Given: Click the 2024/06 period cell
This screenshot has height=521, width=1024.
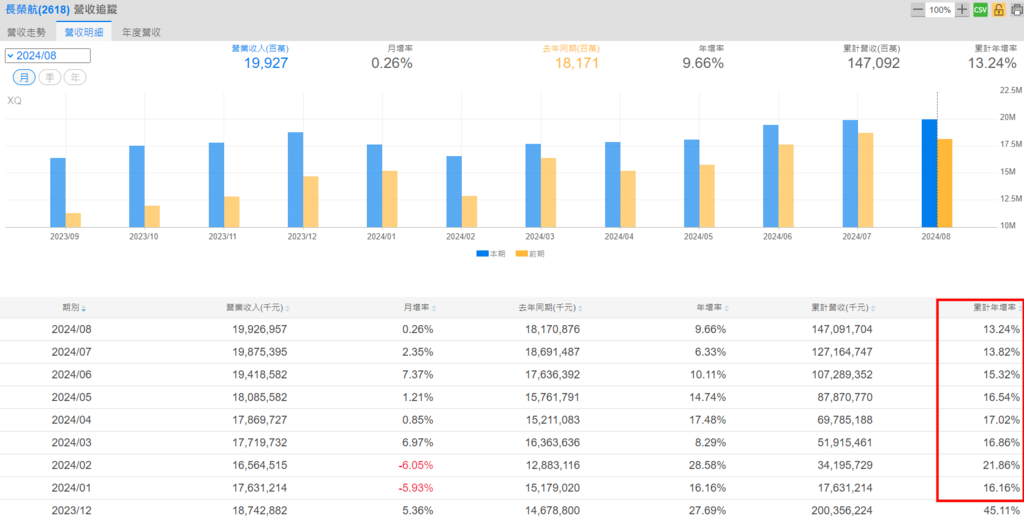Looking at the screenshot, I should coord(71,375).
